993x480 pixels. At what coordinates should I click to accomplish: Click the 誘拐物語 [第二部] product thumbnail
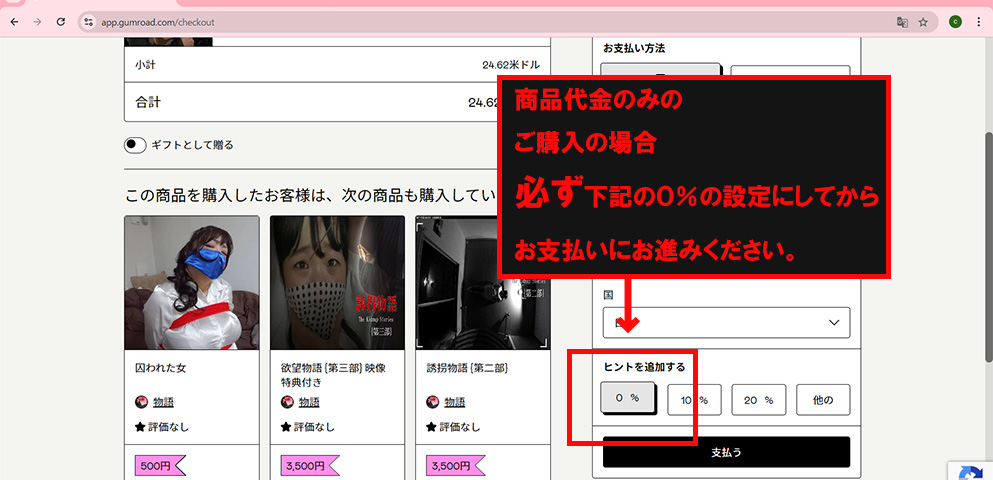point(483,283)
